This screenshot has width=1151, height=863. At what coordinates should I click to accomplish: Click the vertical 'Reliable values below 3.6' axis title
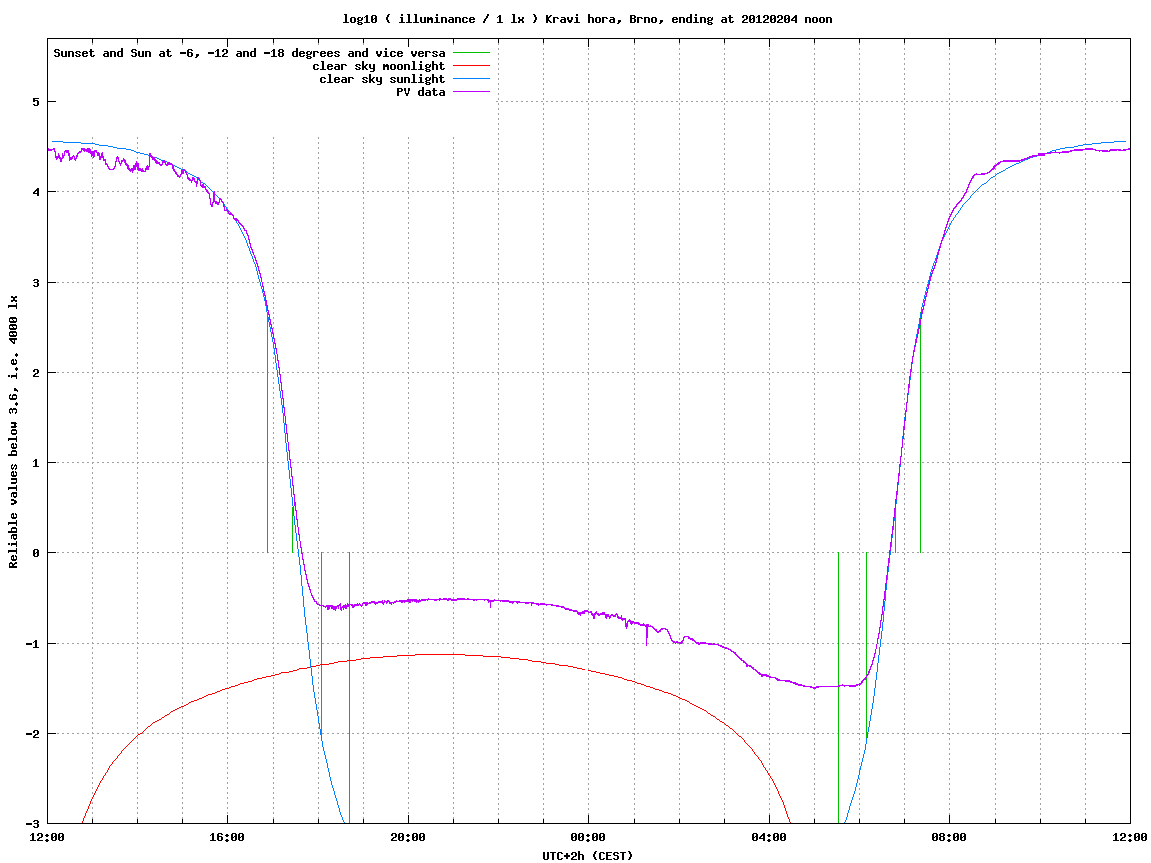(13, 432)
